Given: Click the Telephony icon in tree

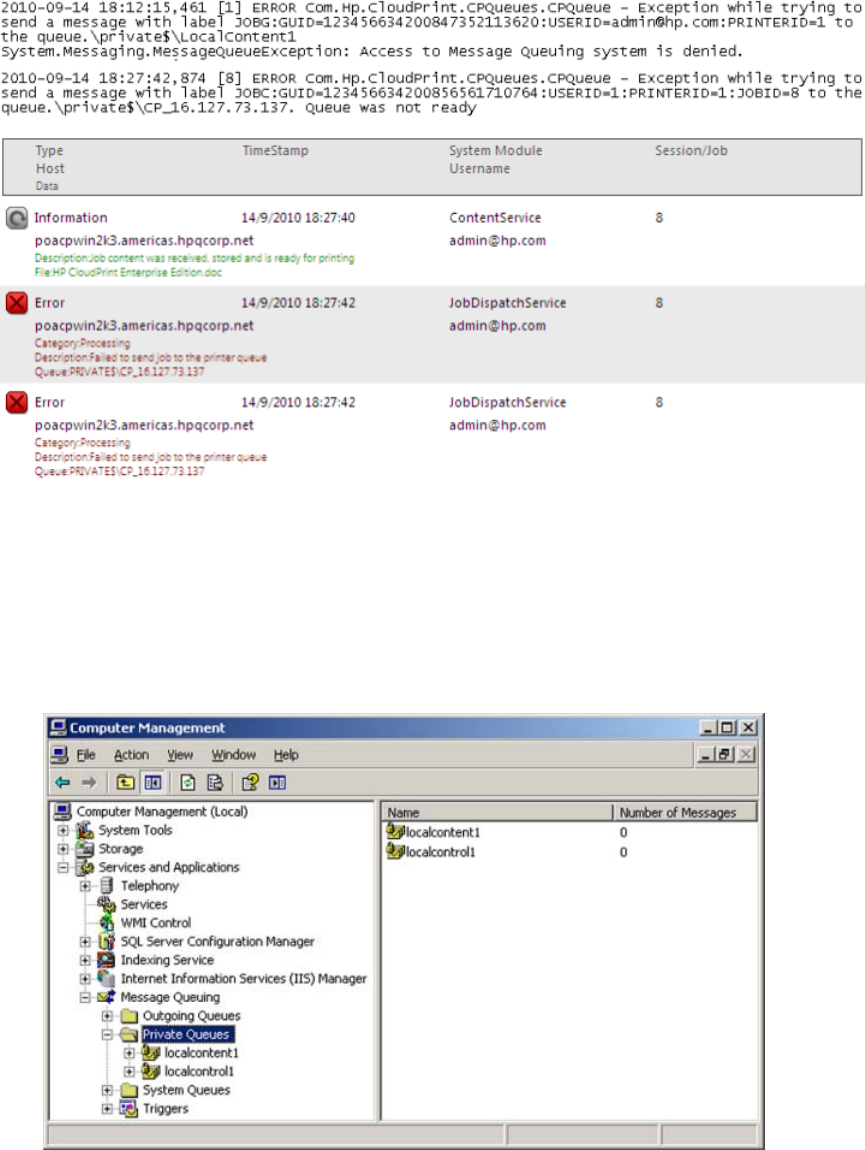Looking at the screenshot, I should coord(107,885).
